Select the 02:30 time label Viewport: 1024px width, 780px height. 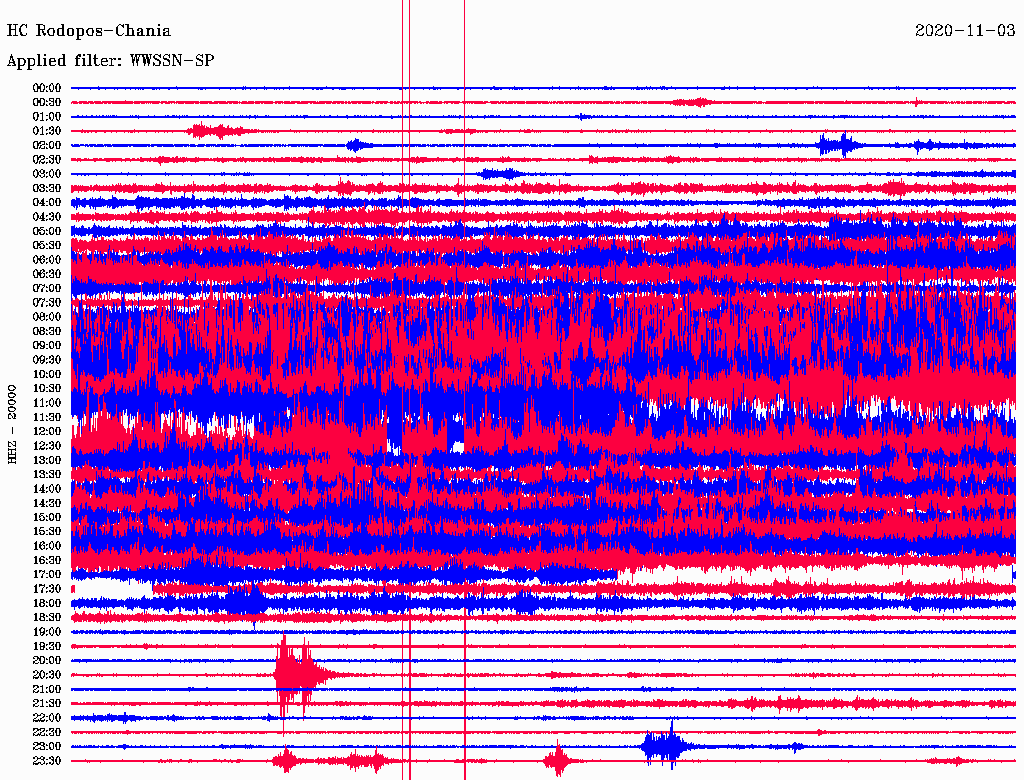tap(47, 159)
